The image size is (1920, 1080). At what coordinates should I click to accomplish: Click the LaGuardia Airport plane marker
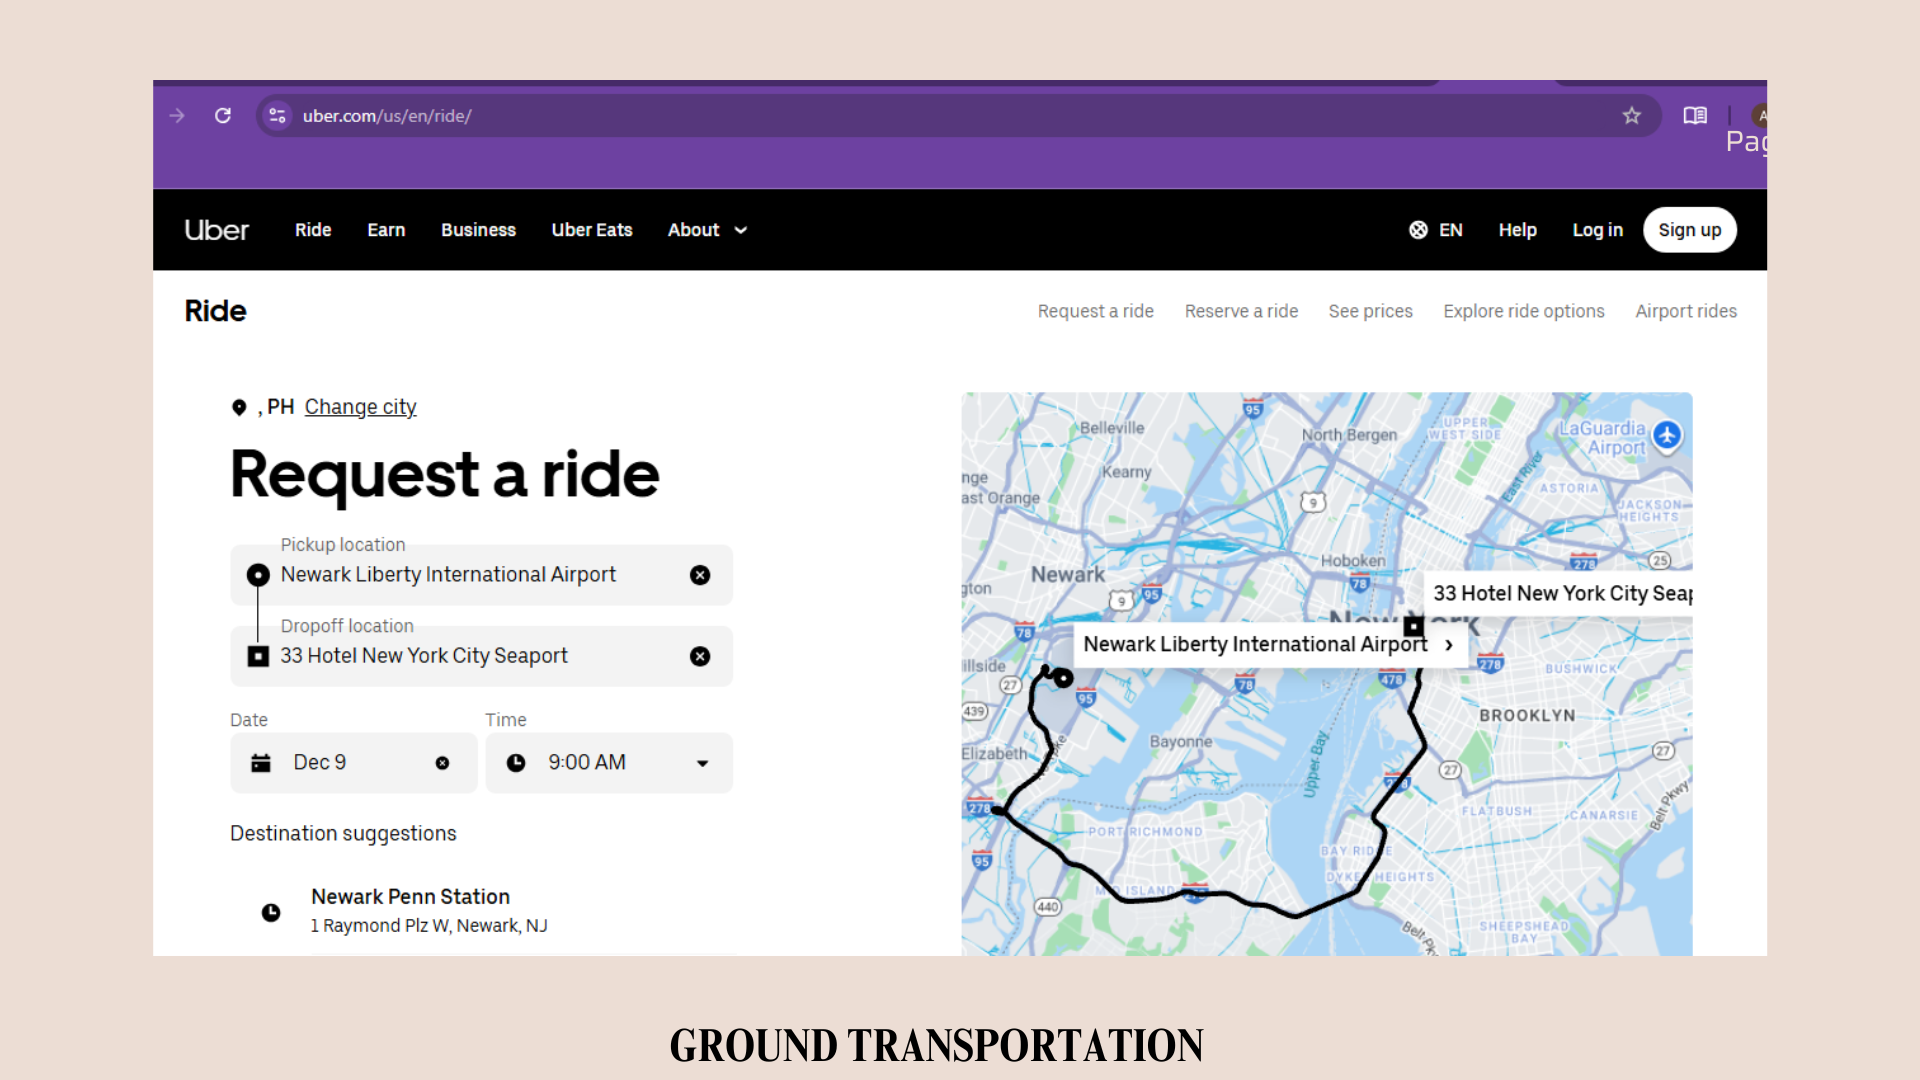click(1666, 435)
